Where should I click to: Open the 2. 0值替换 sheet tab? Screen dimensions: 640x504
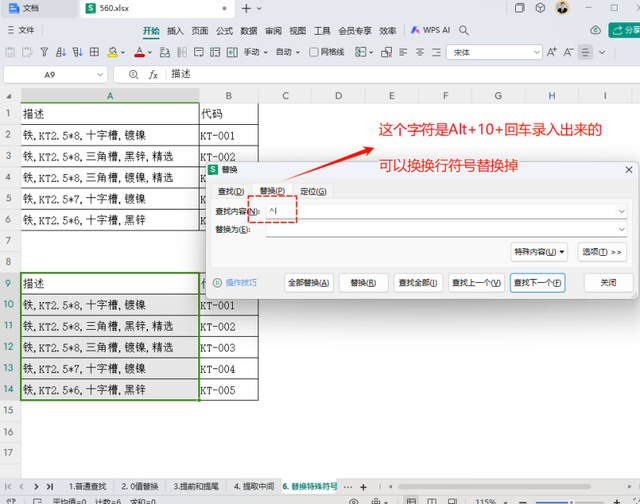point(140,486)
